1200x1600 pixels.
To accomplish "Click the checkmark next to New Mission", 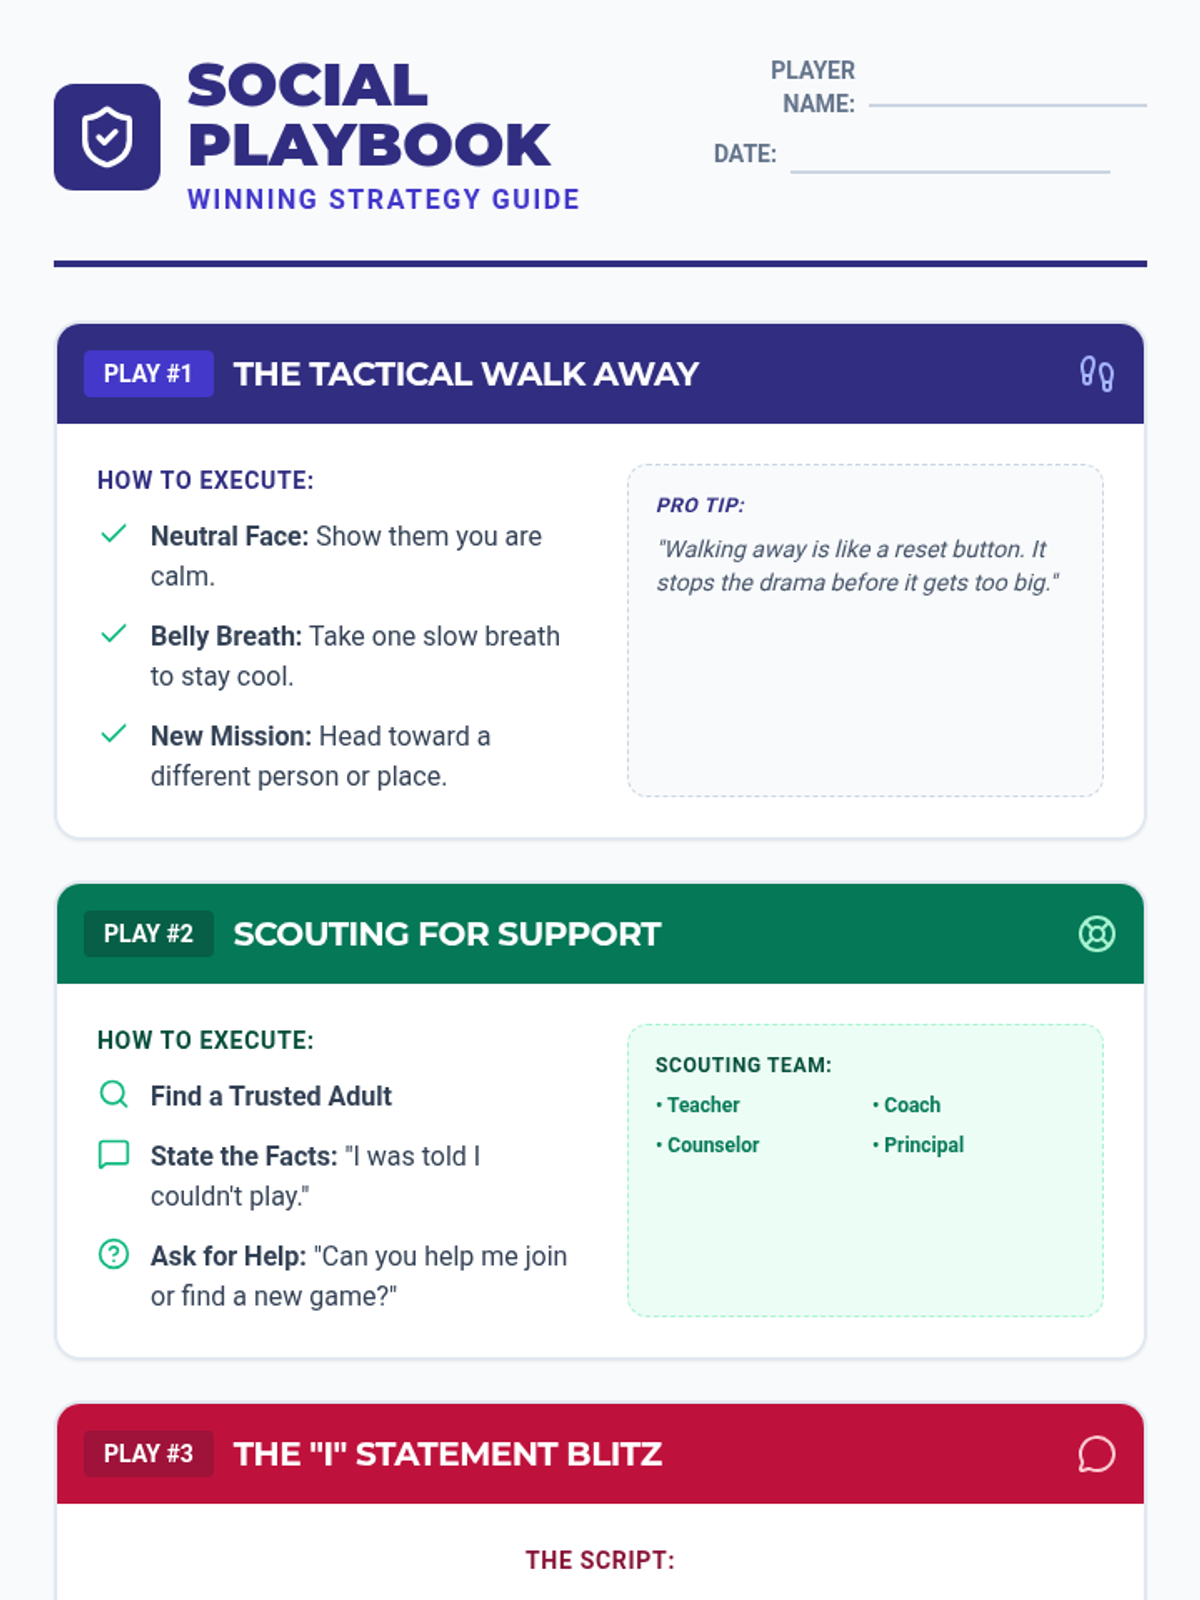I will [114, 734].
